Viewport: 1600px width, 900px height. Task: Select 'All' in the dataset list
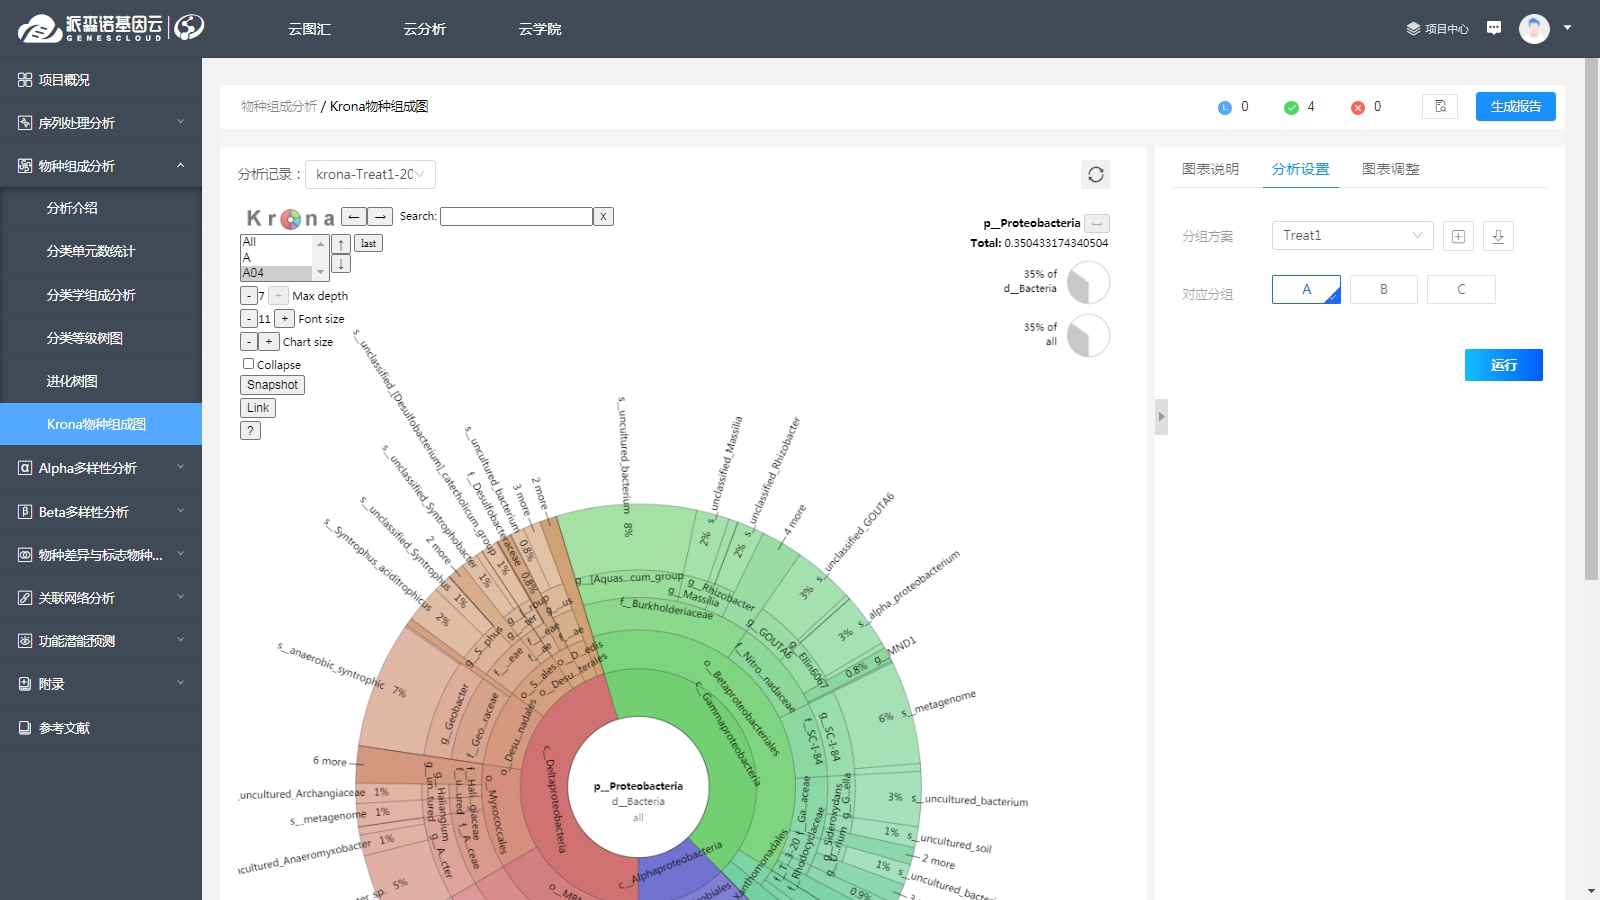tap(277, 242)
